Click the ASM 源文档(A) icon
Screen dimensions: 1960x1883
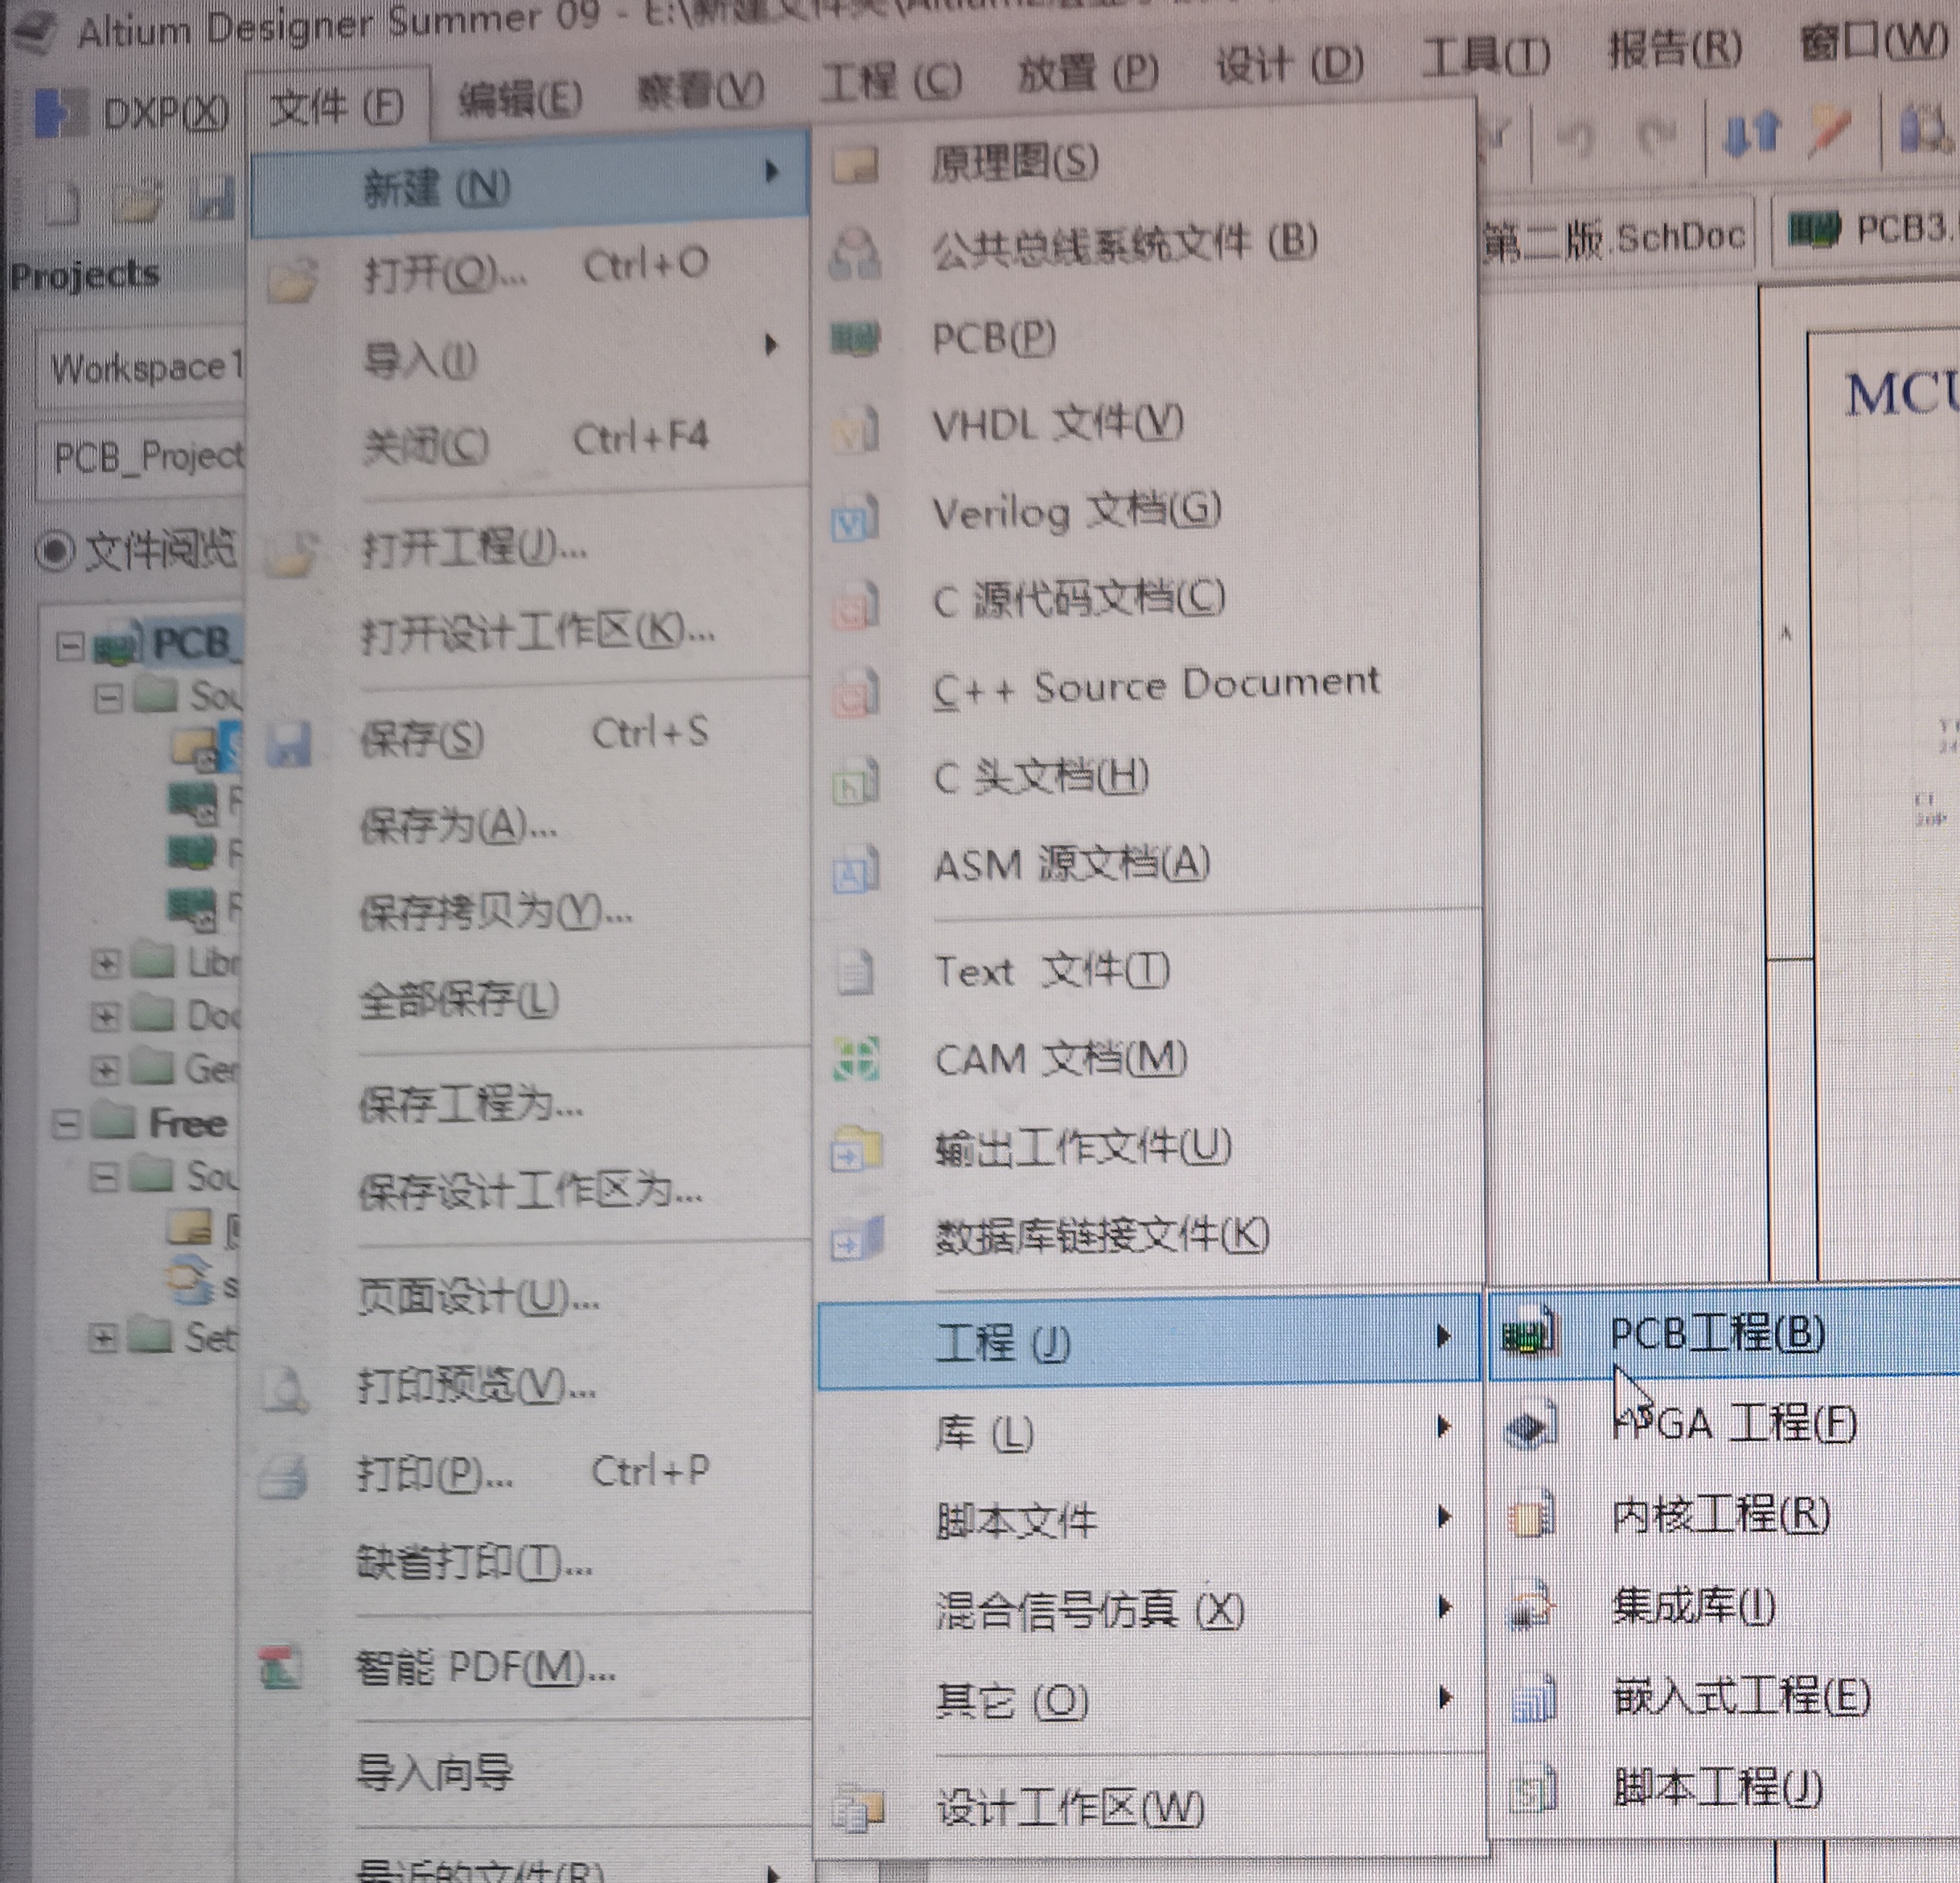point(856,870)
